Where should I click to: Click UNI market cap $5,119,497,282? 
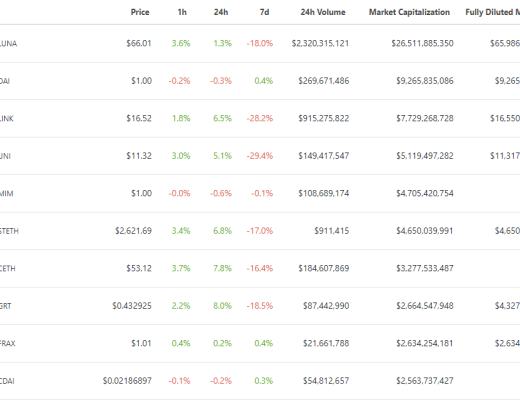pos(425,156)
